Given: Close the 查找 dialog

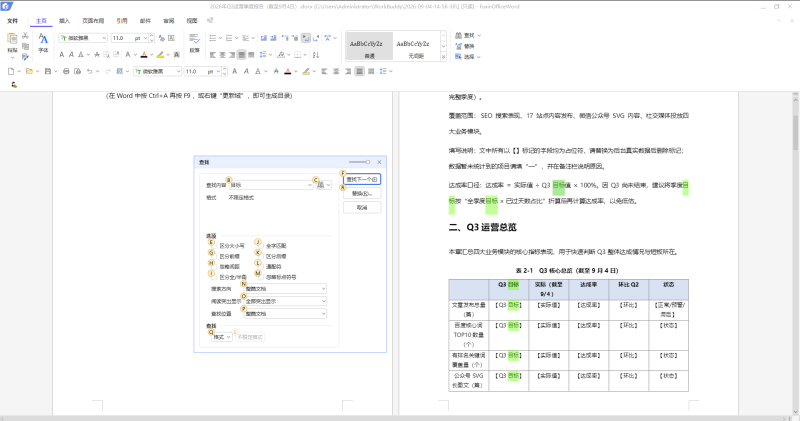Looking at the screenshot, I should pyautogui.click(x=379, y=162).
